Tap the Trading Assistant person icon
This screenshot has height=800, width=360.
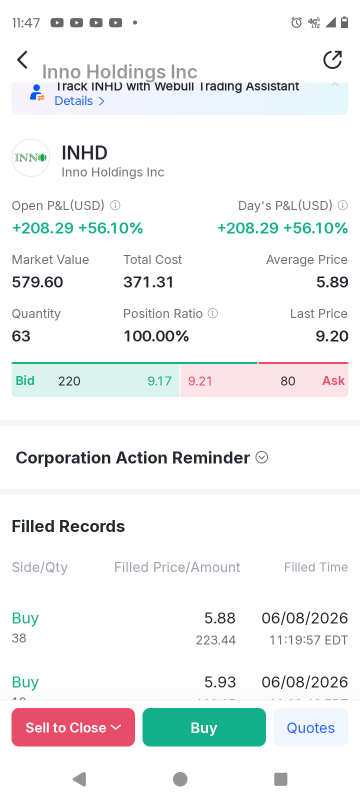pyautogui.click(x=37, y=93)
